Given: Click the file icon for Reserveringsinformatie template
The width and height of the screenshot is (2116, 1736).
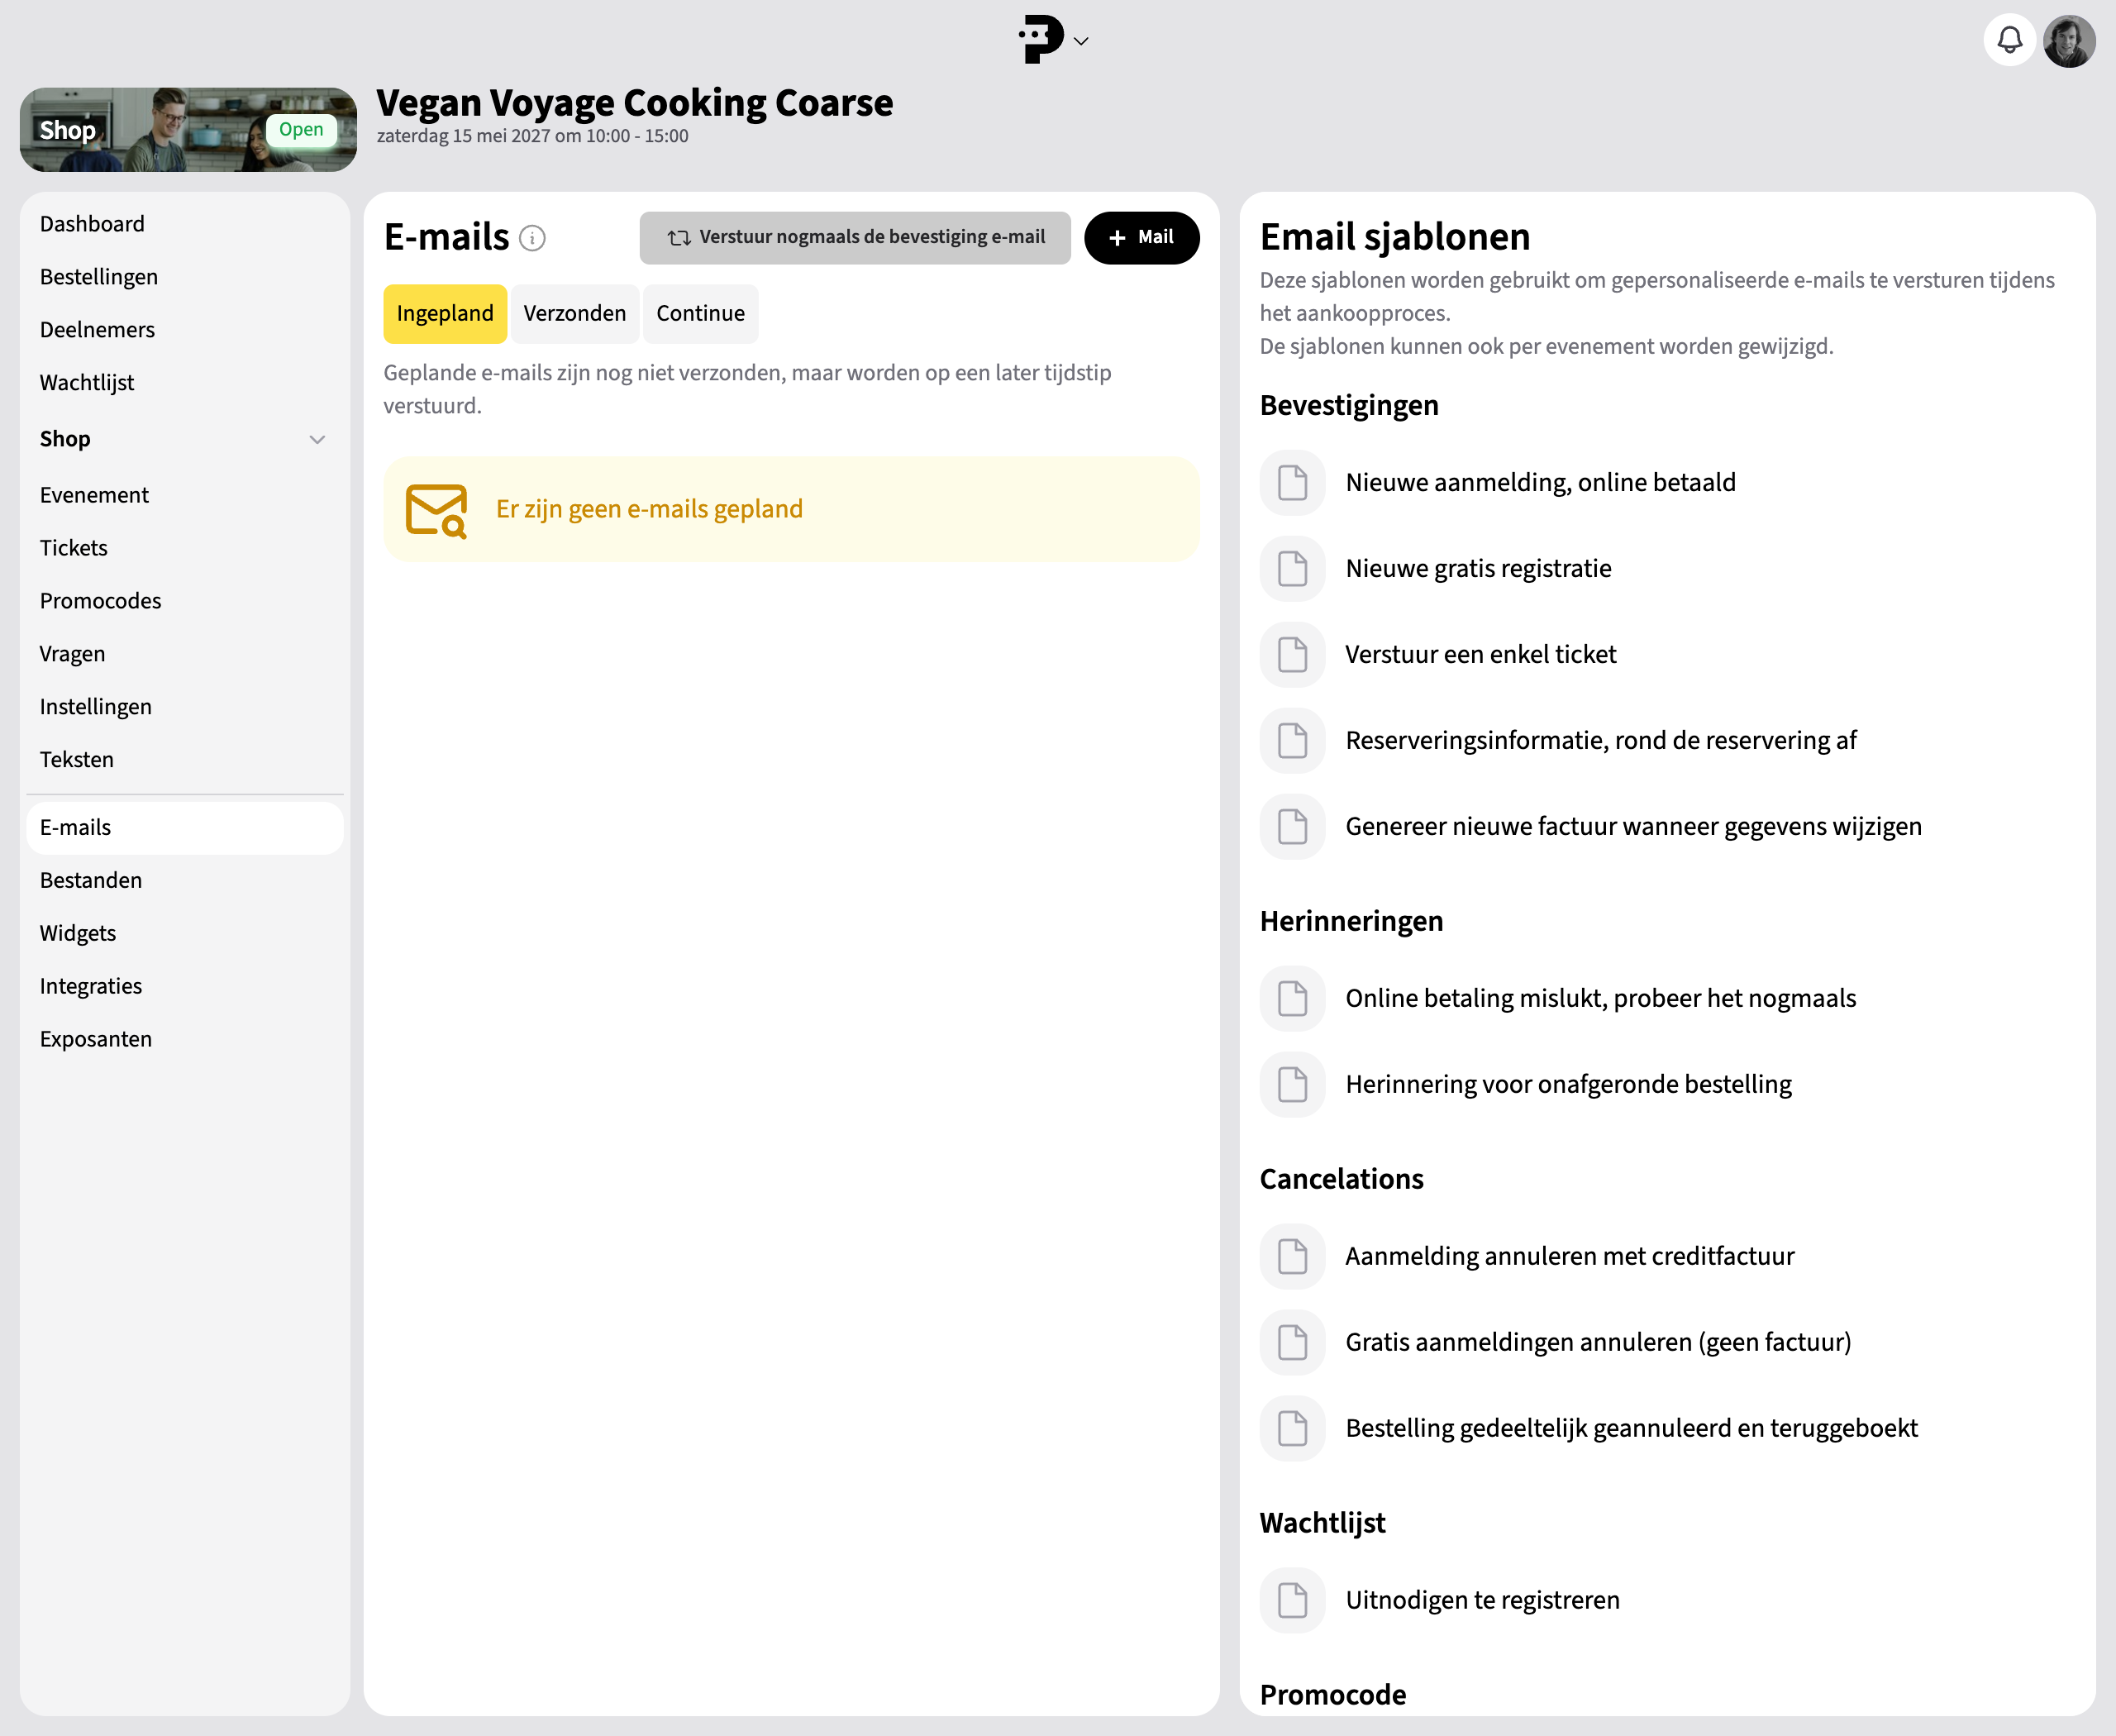Looking at the screenshot, I should tap(1293, 741).
